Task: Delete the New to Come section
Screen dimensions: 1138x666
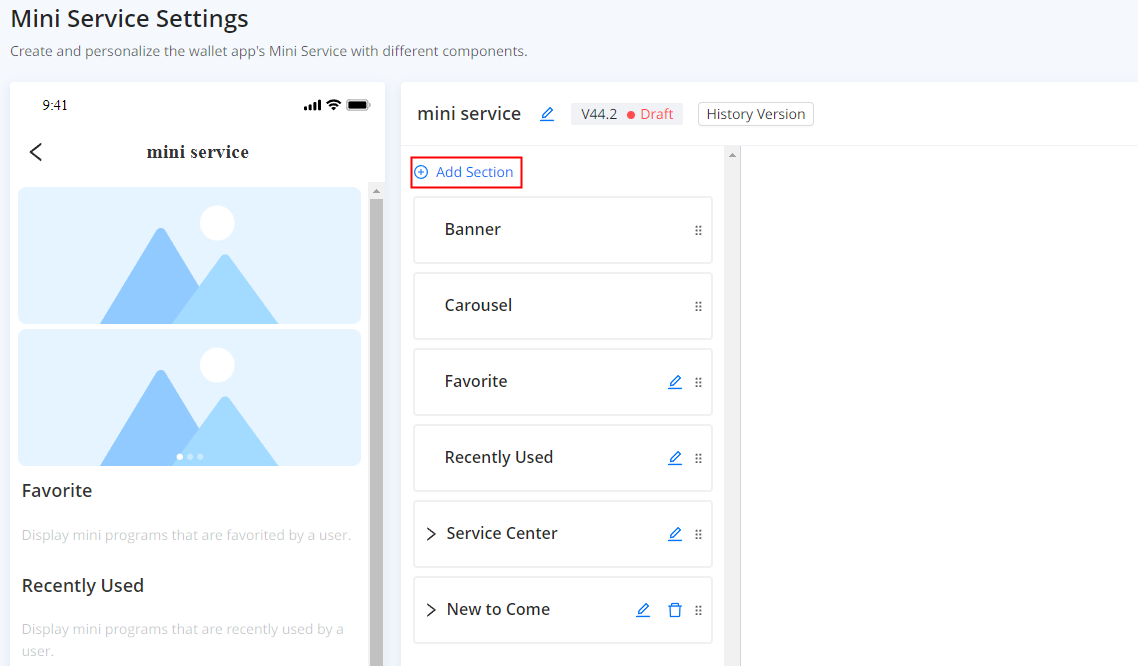Action: click(x=675, y=610)
